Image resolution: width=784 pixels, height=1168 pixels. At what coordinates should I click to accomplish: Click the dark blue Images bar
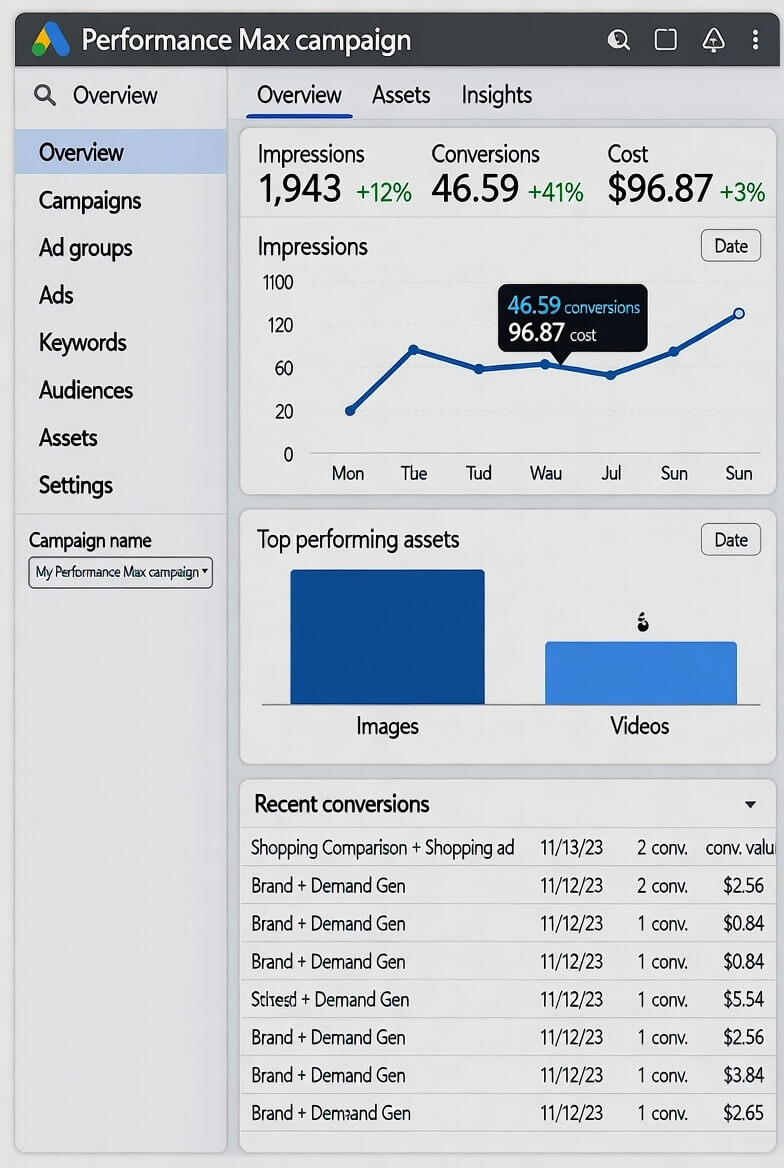pyautogui.click(x=387, y=637)
